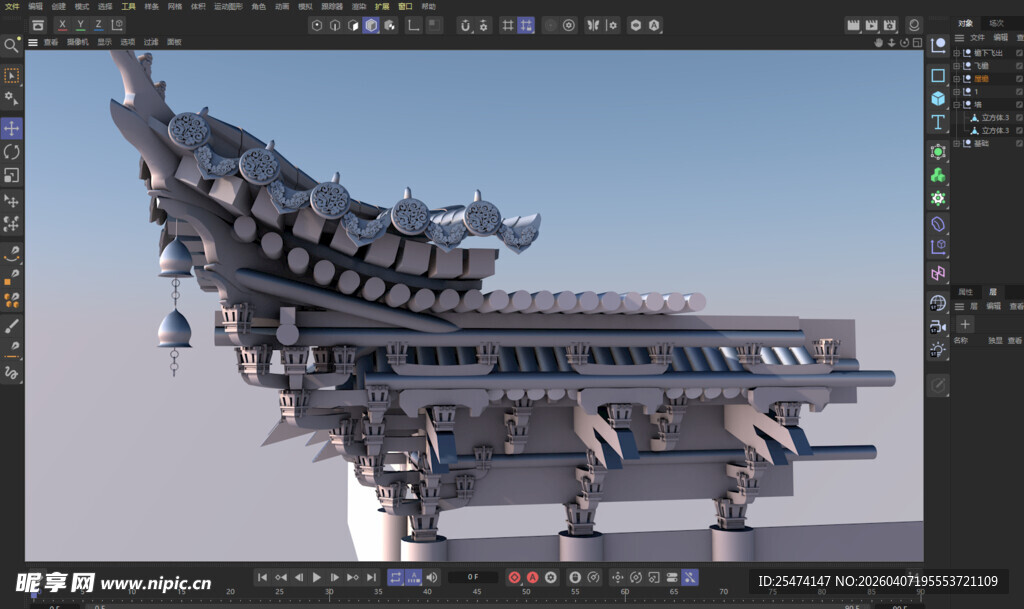
Task: Expand the 飞檐 object in hierarchy
Action: pos(956,65)
